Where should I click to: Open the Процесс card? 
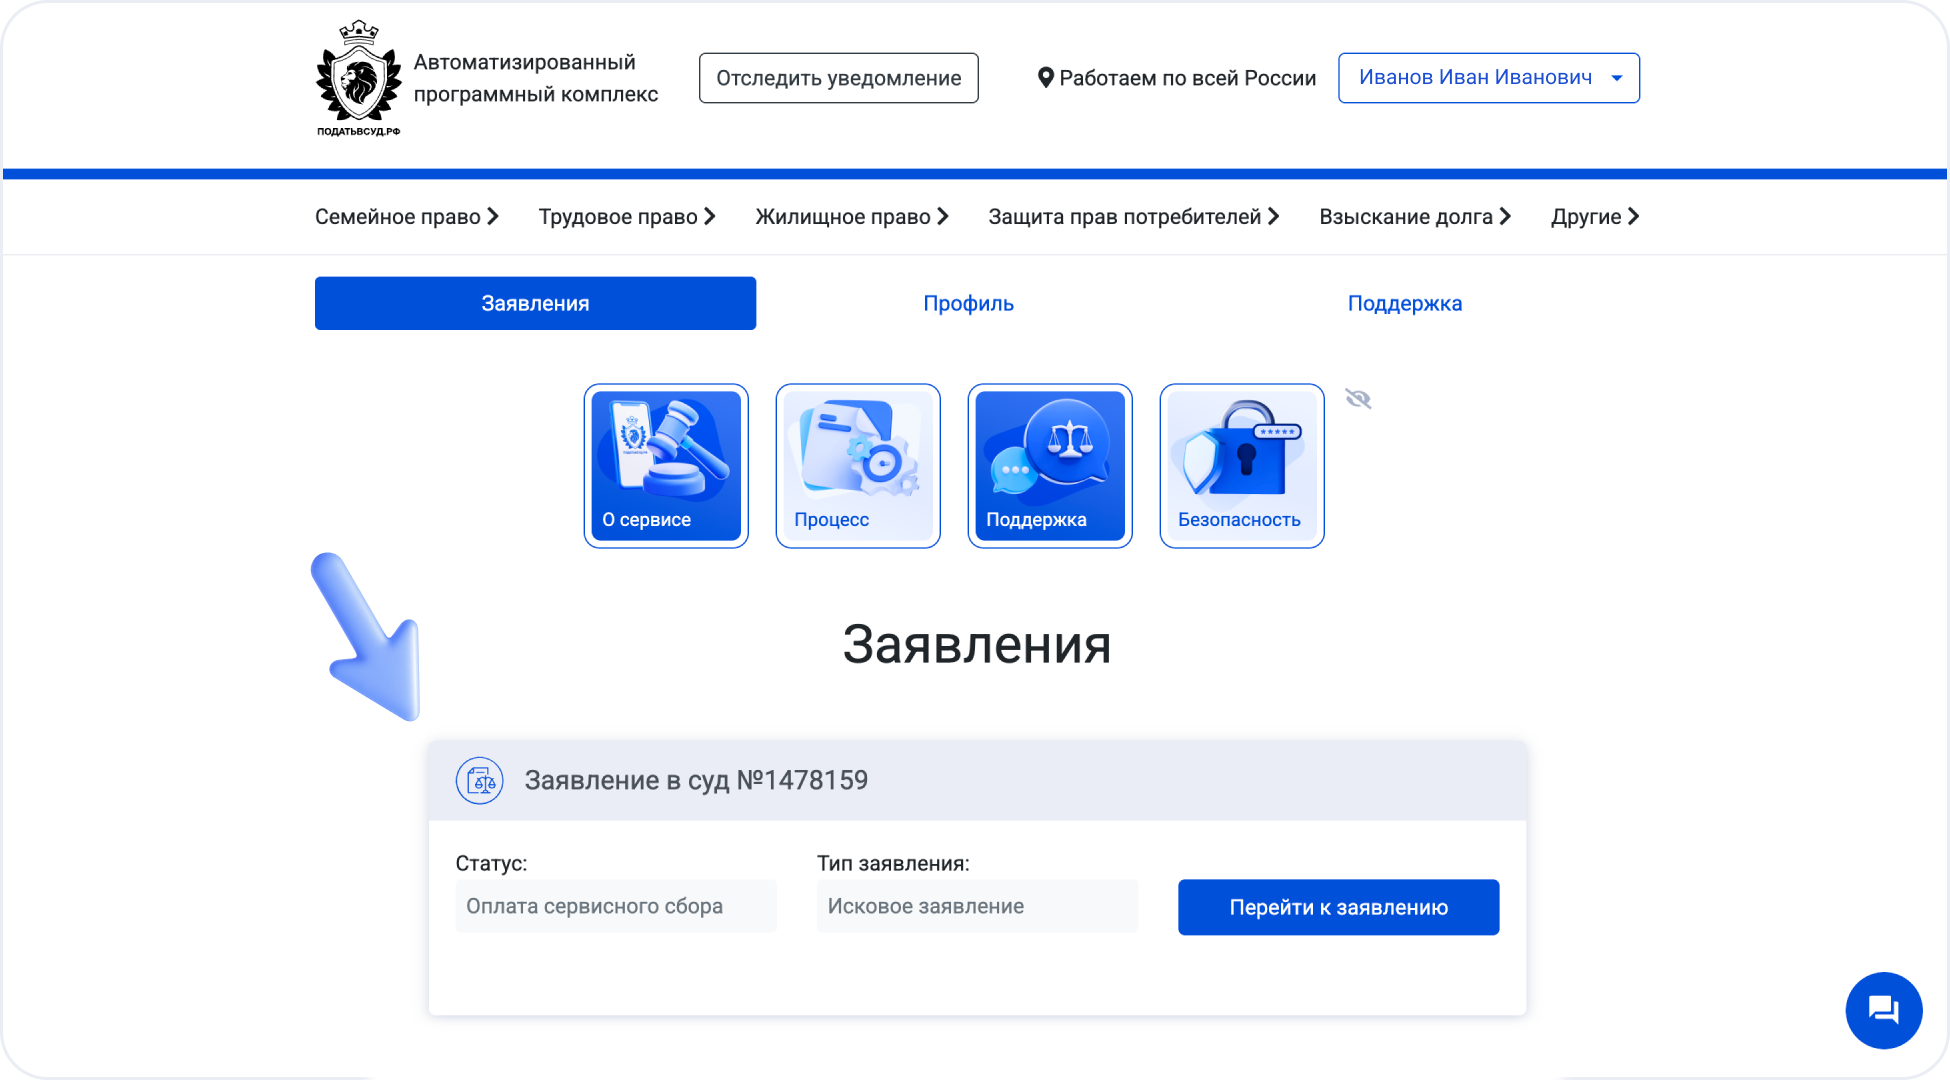point(858,466)
